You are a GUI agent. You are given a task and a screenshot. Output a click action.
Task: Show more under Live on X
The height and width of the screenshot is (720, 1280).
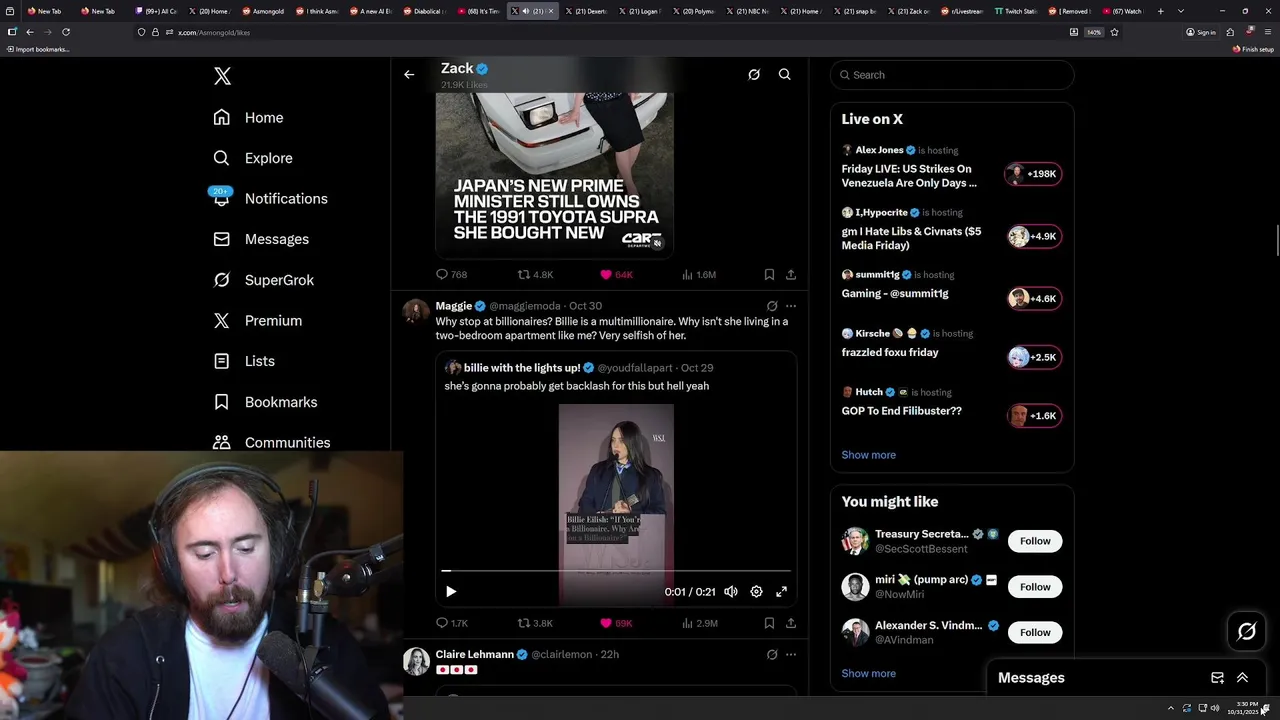tap(868, 455)
